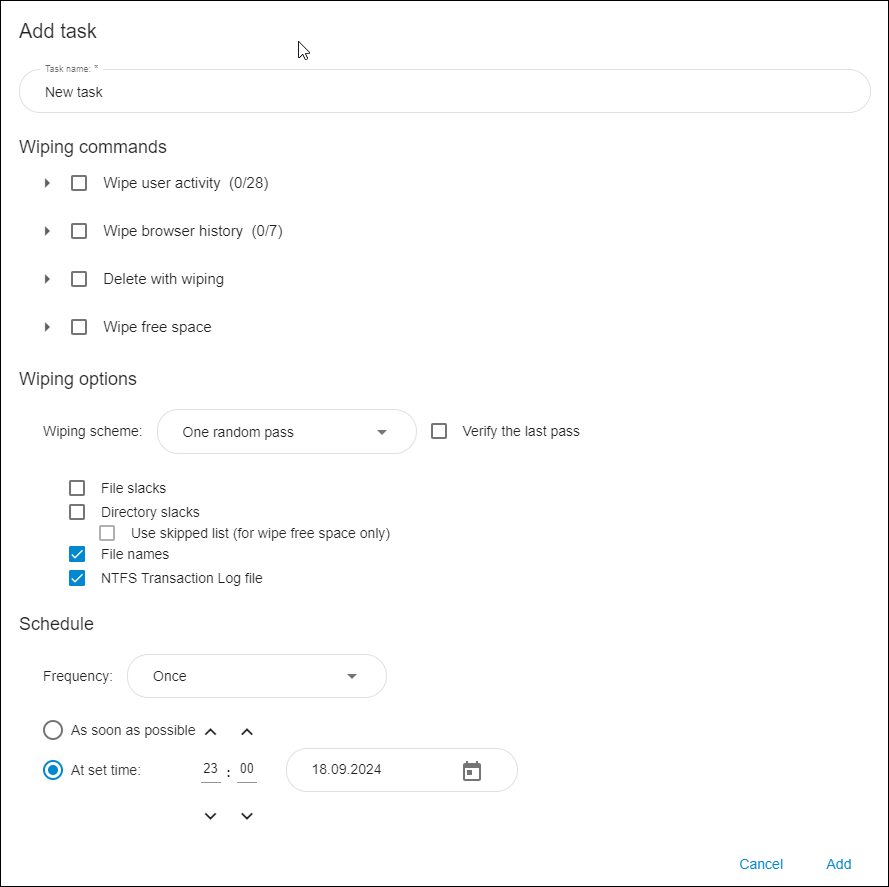Open the calendar date picker icon

pos(471,771)
